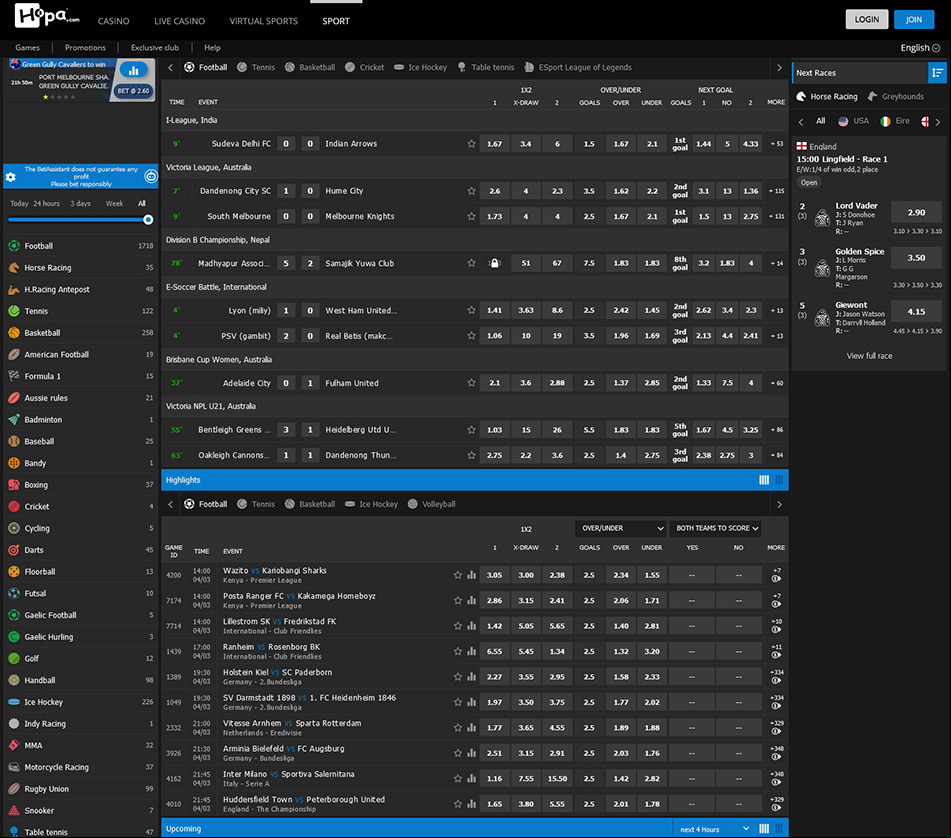Place the BET @ 2.60 suggested bet
Image resolution: width=951 pixels, height=838 pixels.
[133, 91]
